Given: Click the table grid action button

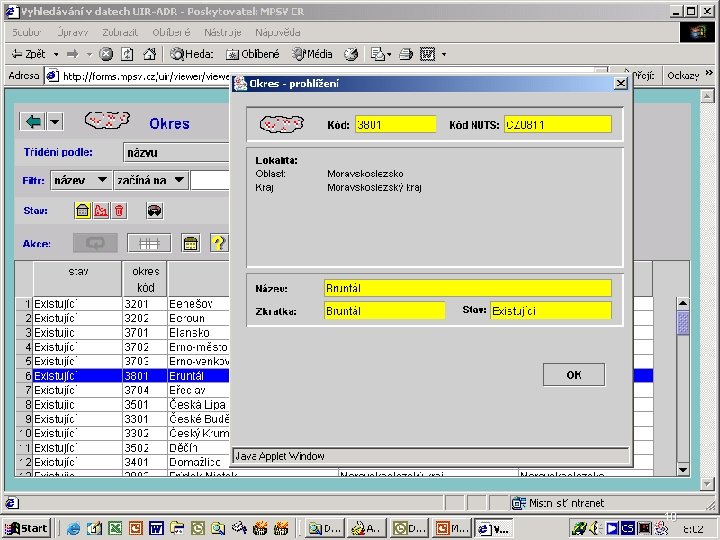Looking at the screenshot, I should [x=149, y=243].
